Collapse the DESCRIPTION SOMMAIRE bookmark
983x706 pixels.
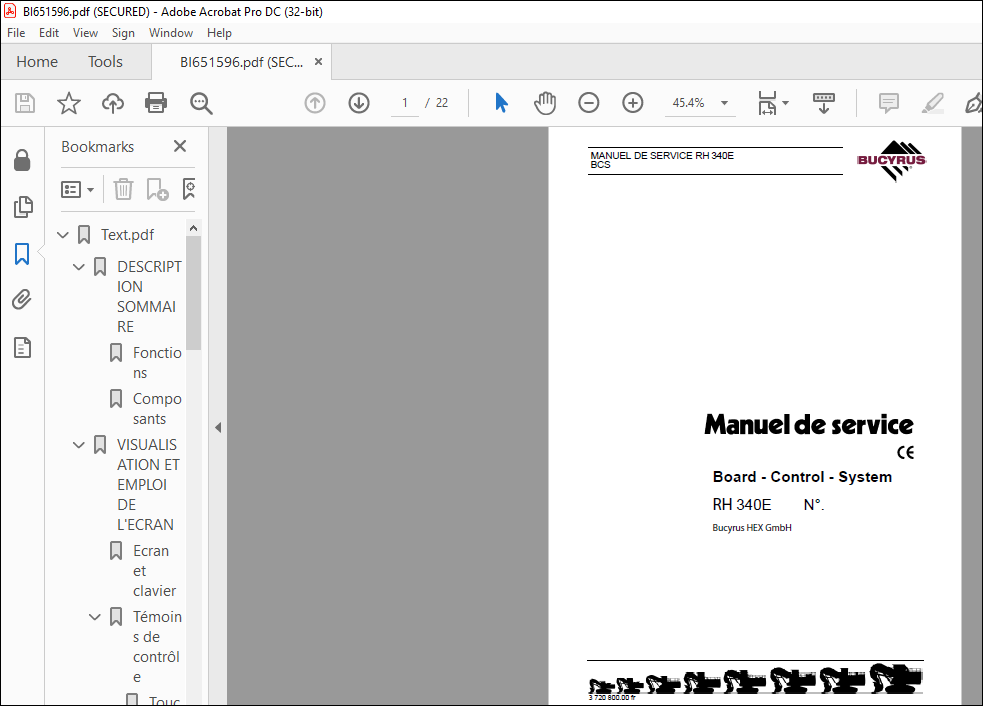coord(79,267)
